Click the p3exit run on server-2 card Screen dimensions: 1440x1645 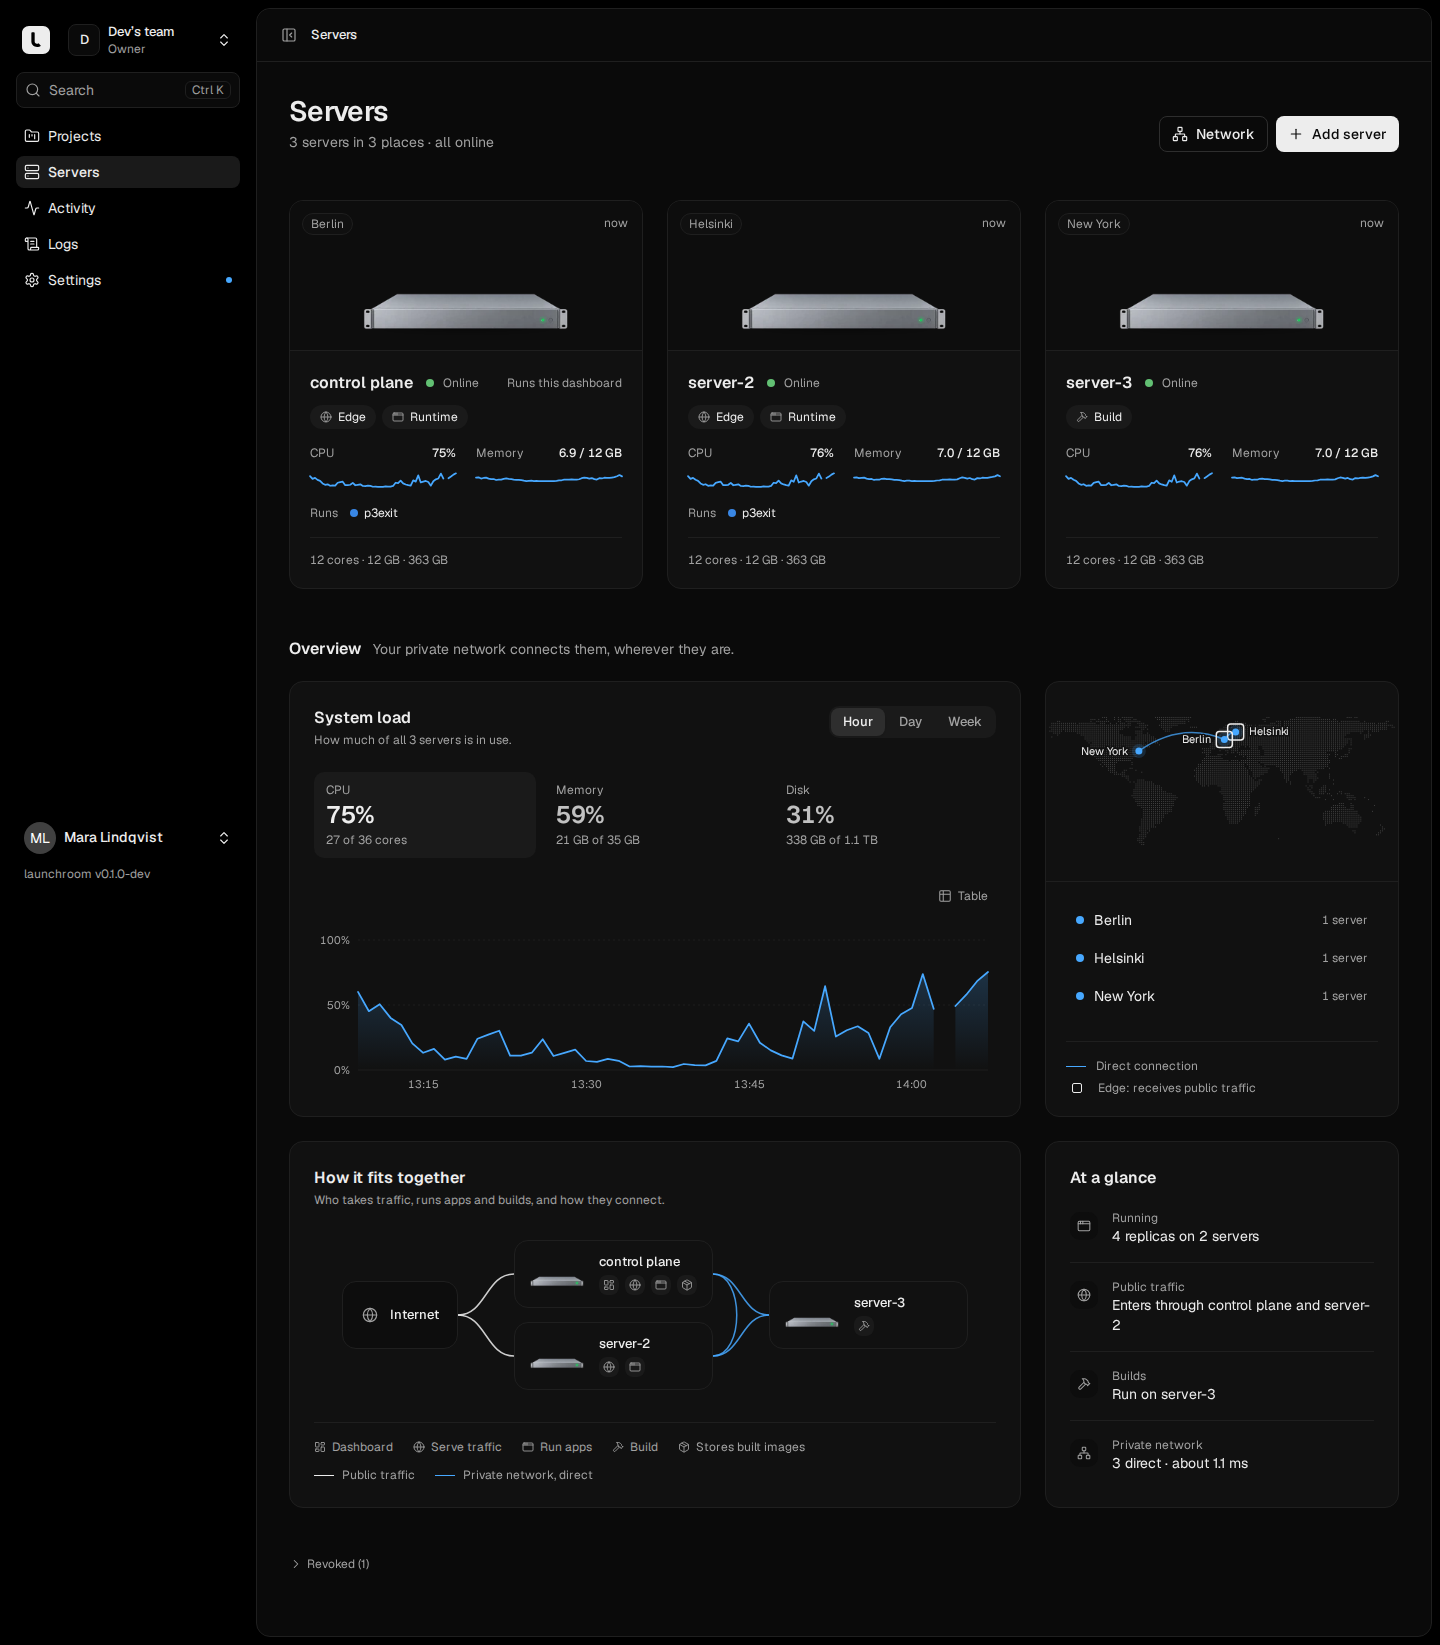coord(752,513)
